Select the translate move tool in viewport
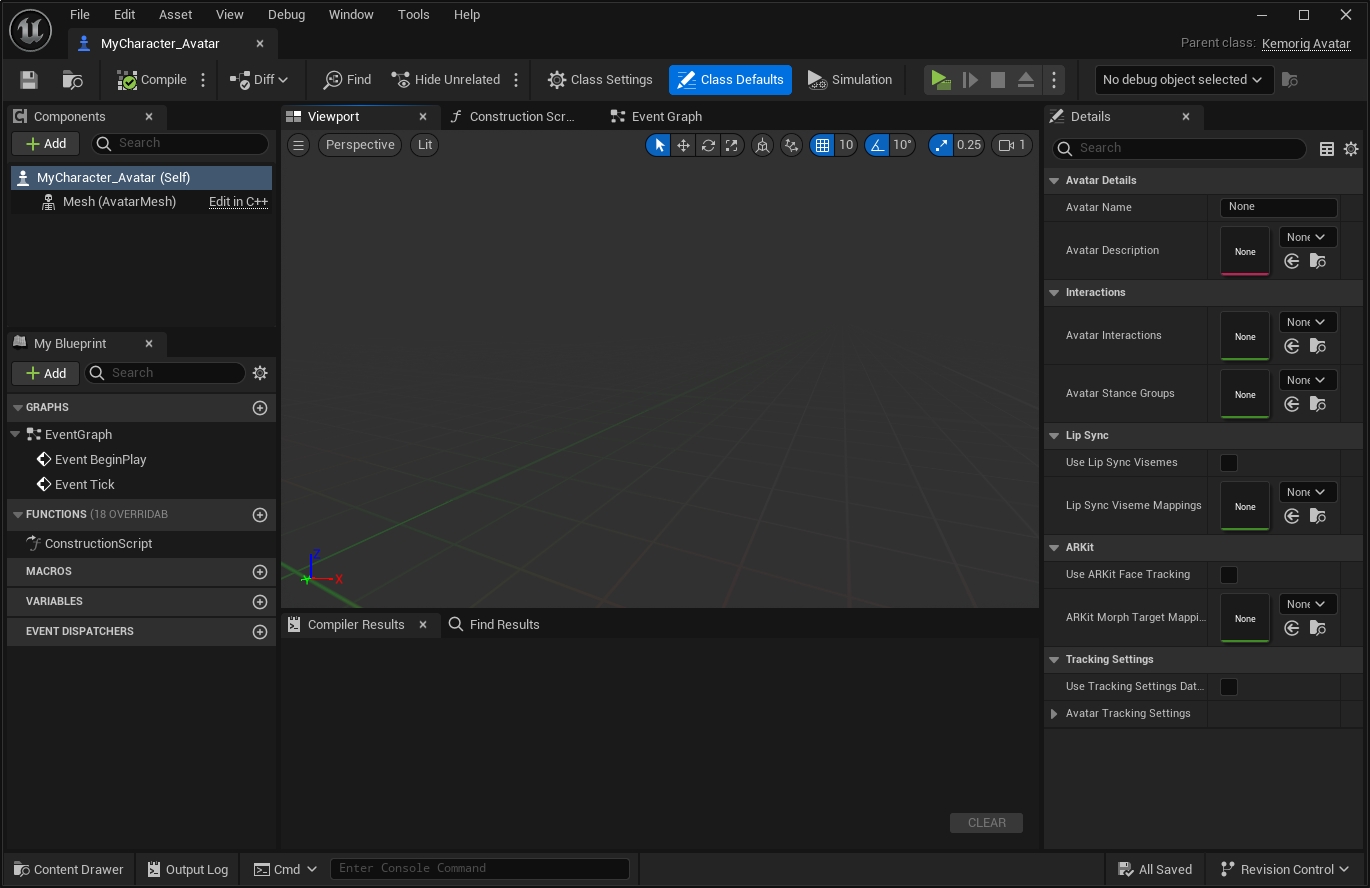Viewport: 1370px width, 888px height. 683,145
